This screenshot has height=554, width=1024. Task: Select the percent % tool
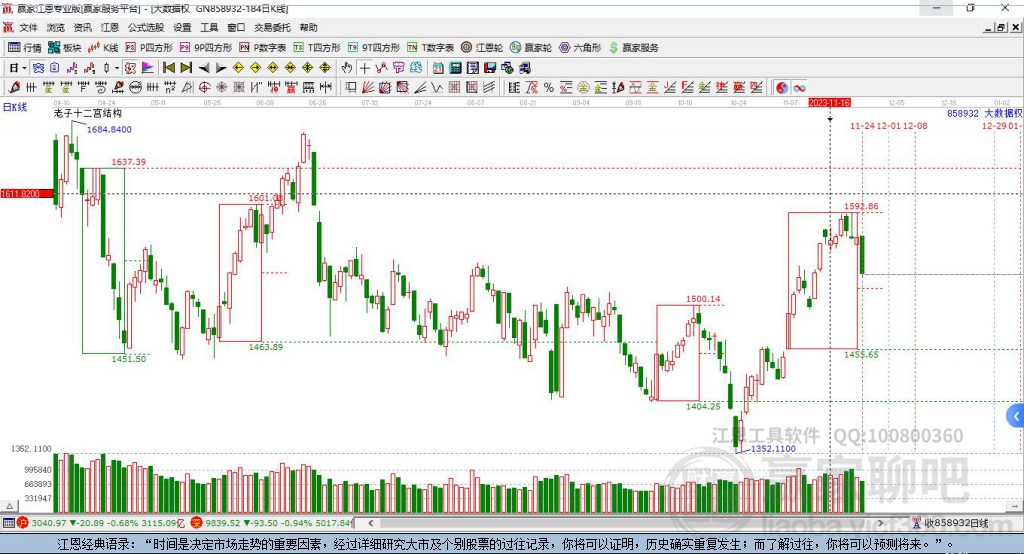(549, 88)
